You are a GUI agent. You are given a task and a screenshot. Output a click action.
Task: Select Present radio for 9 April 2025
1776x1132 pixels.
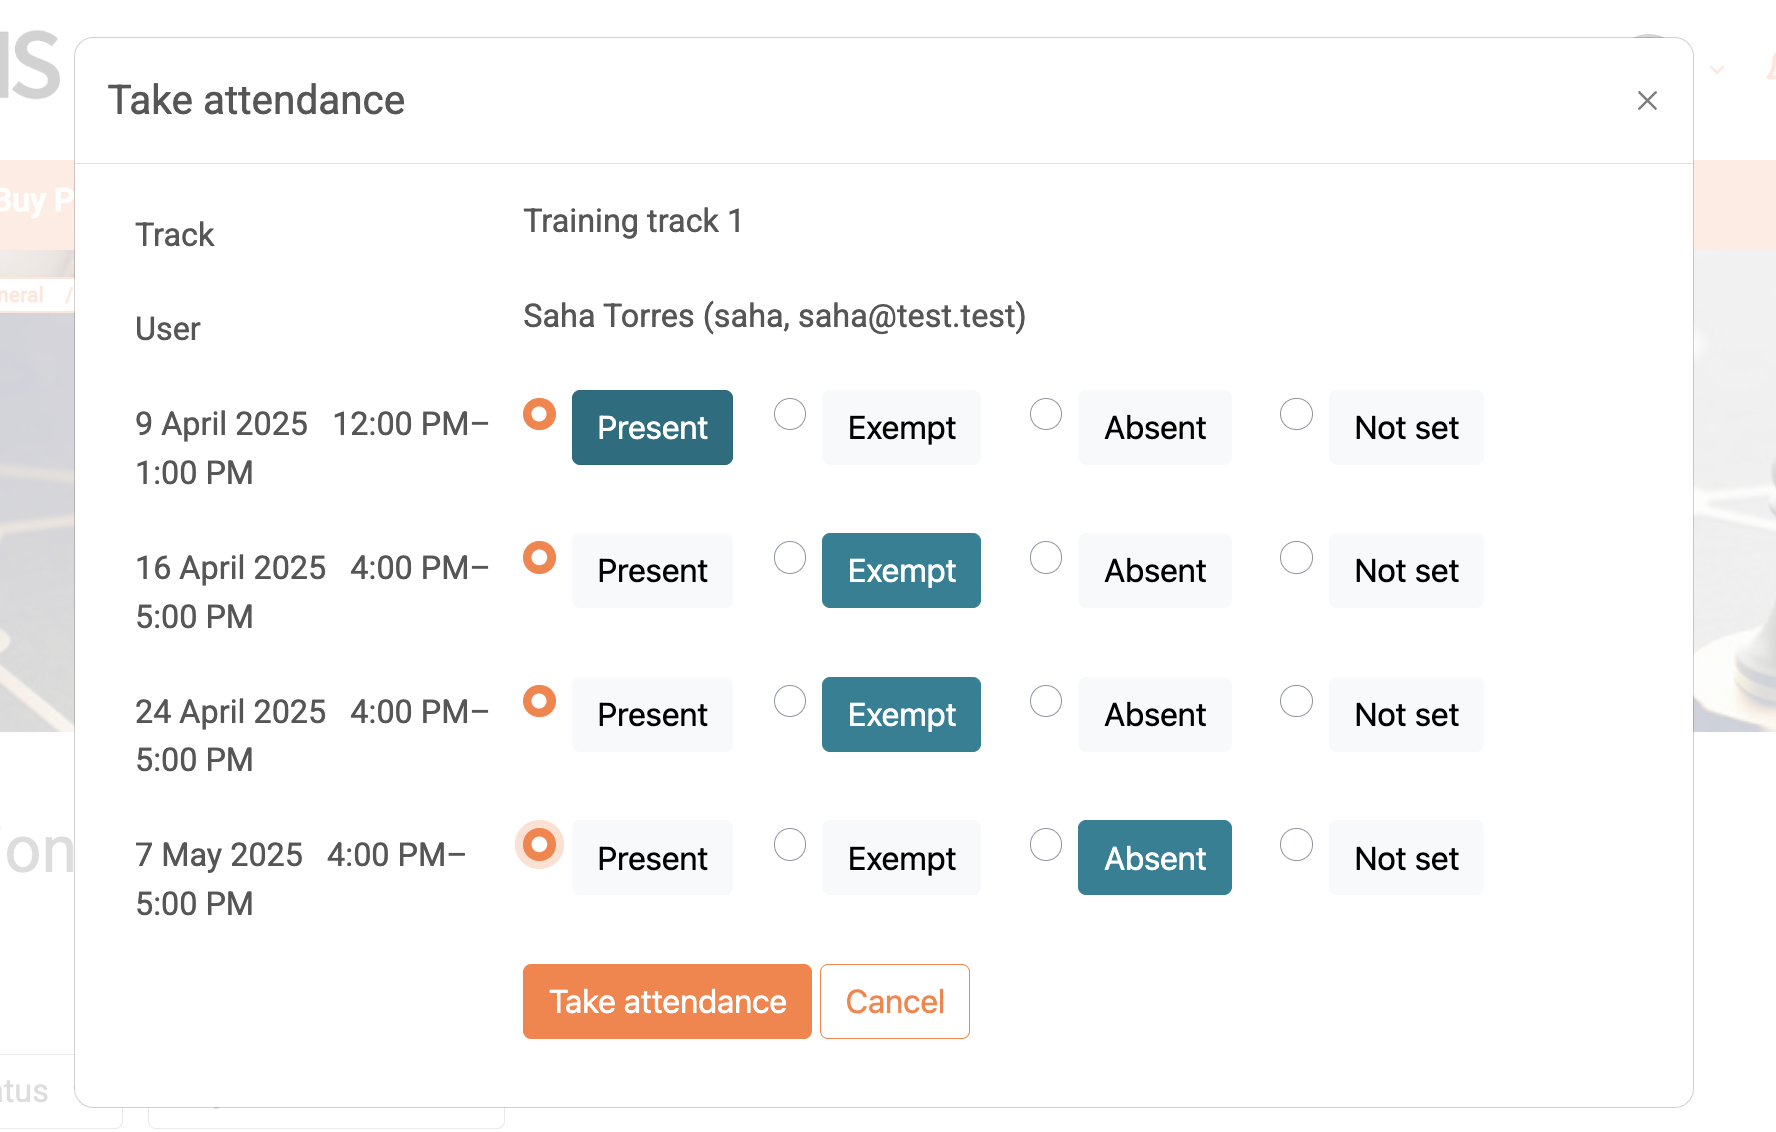click(539, 414)
